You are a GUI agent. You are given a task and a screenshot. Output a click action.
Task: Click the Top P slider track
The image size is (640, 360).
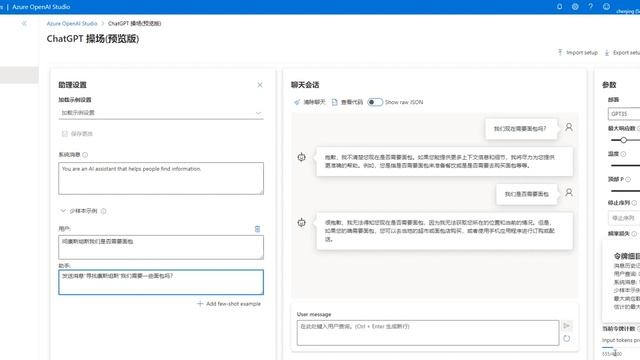pyautogui.click(x=625, y=191)
